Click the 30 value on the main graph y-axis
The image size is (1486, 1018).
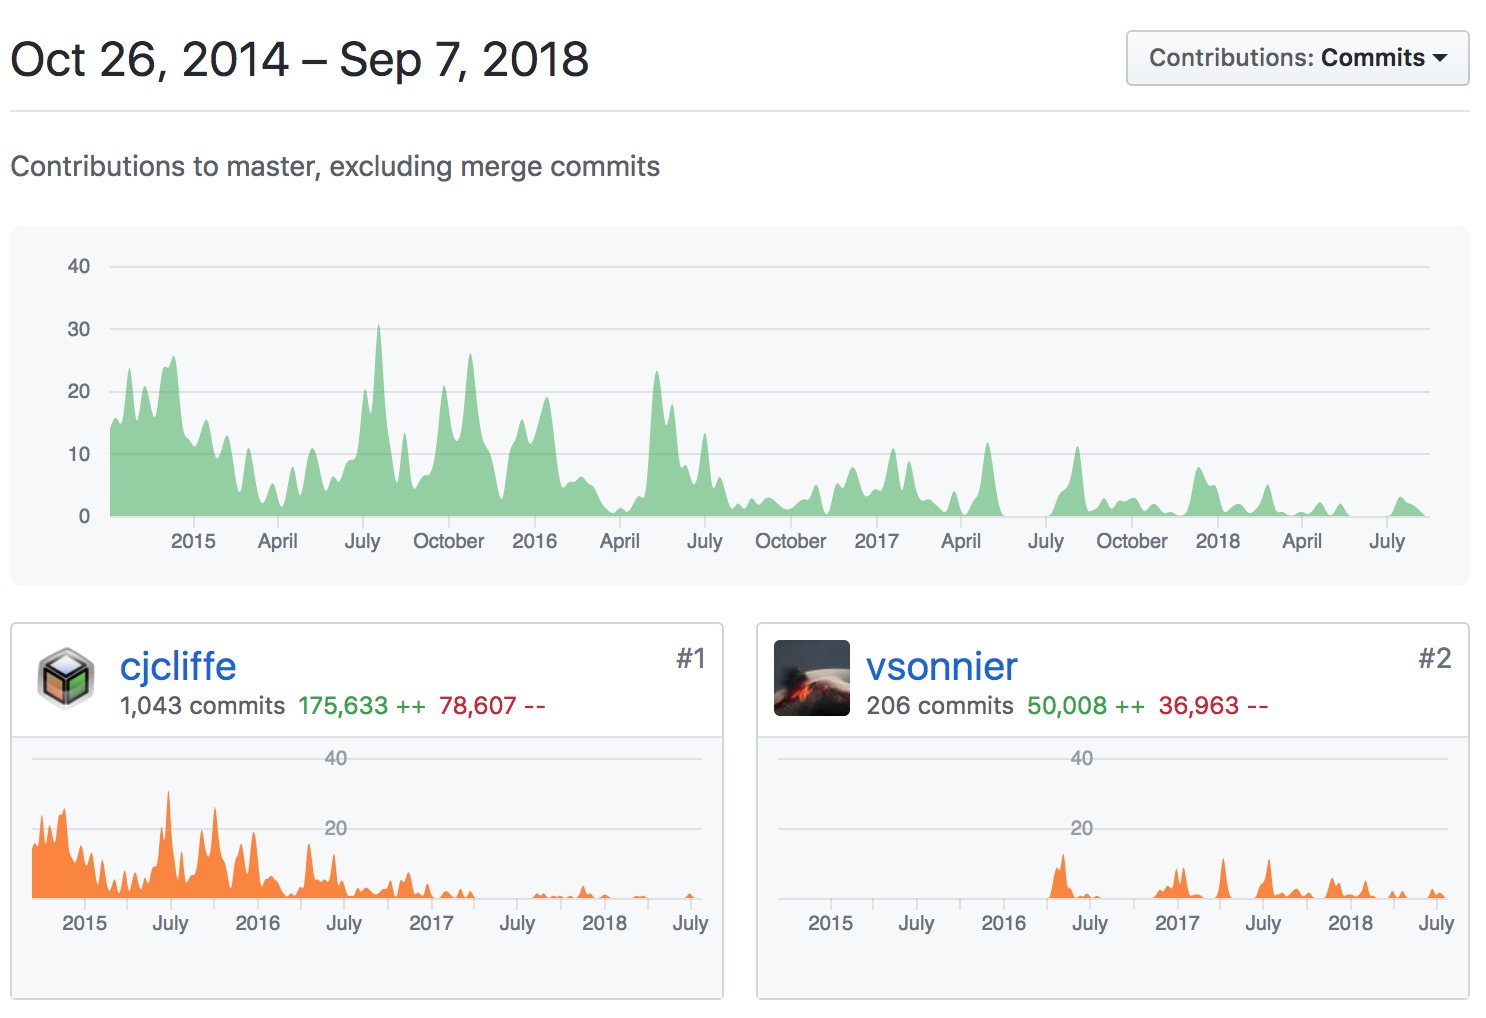click(79, 329)
